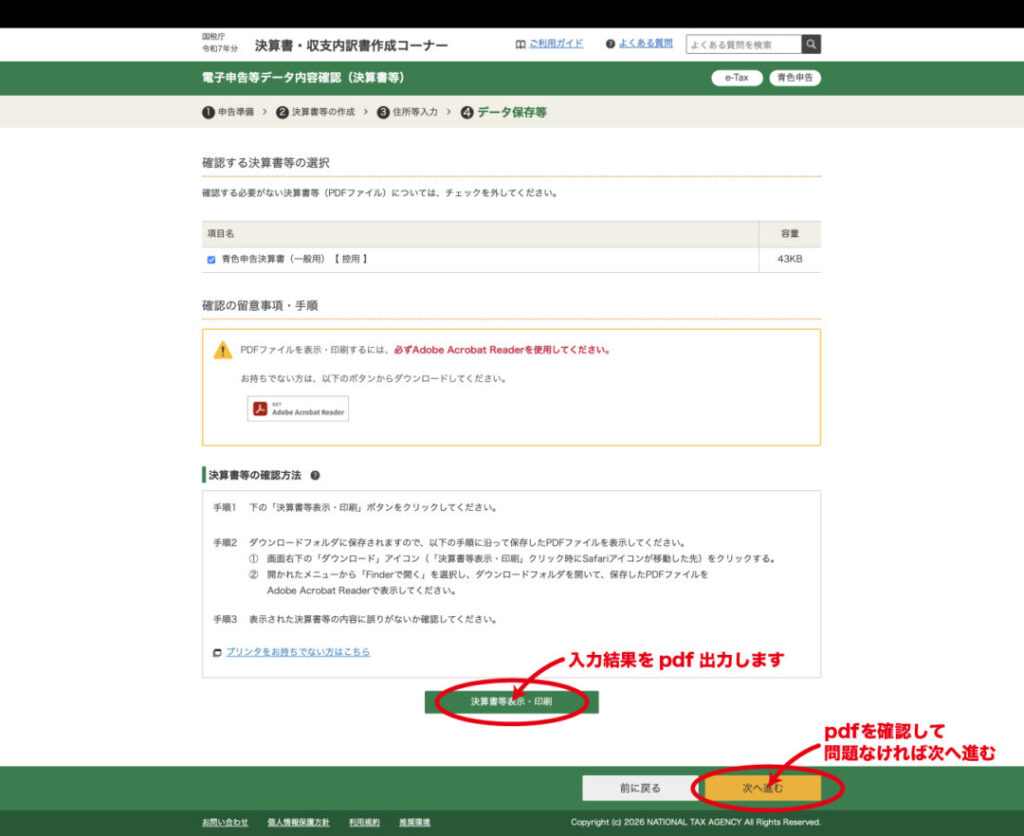Click the book icon beside ご利用ガイド
1024x836 pixels.
point(520,44)
